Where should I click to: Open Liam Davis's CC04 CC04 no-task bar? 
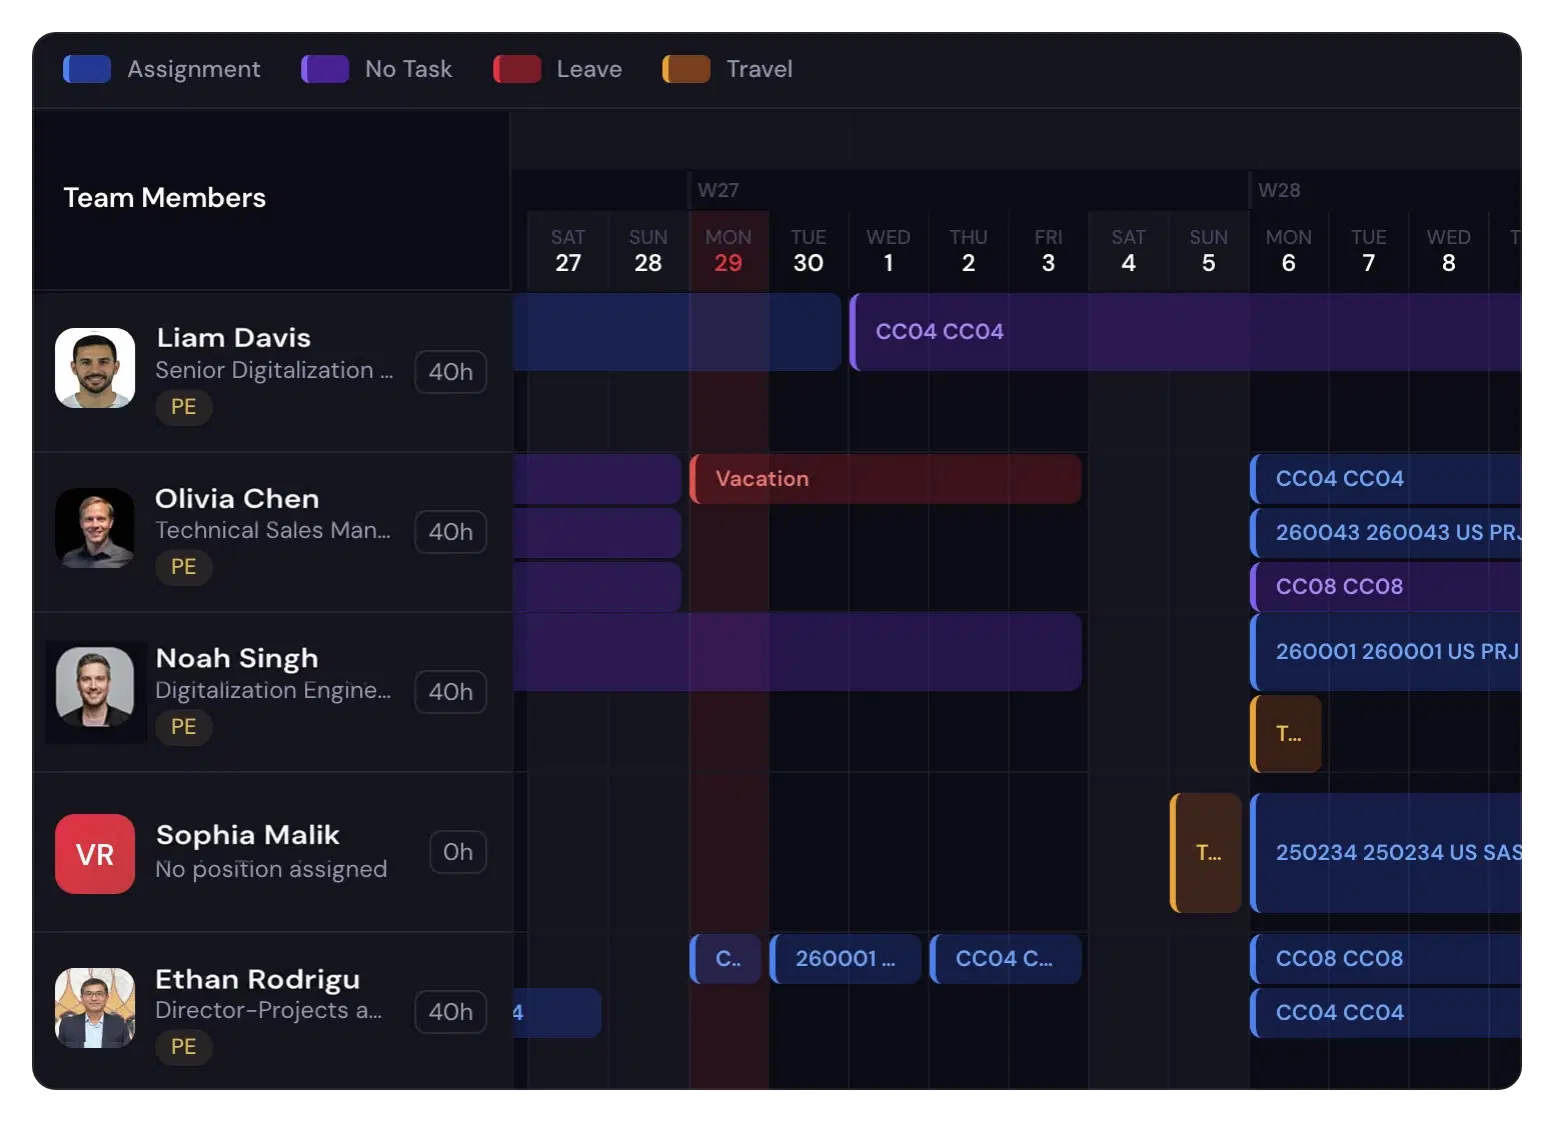1185,332
